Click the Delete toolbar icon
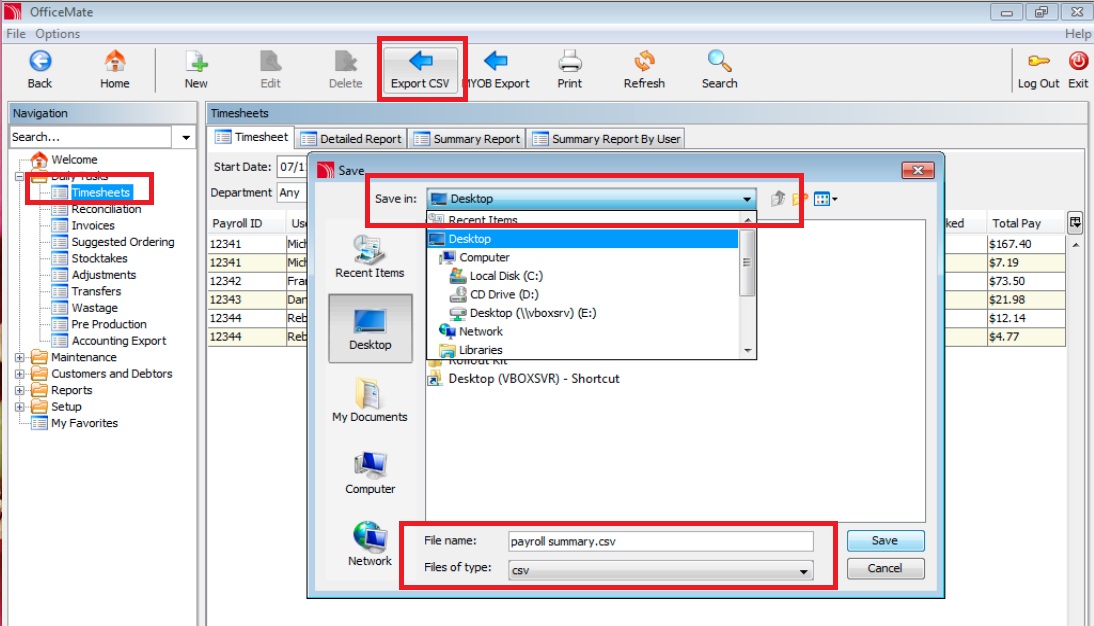Viewport: 1094px width, 626px height. pyautogui.click(x=345, y=69)
